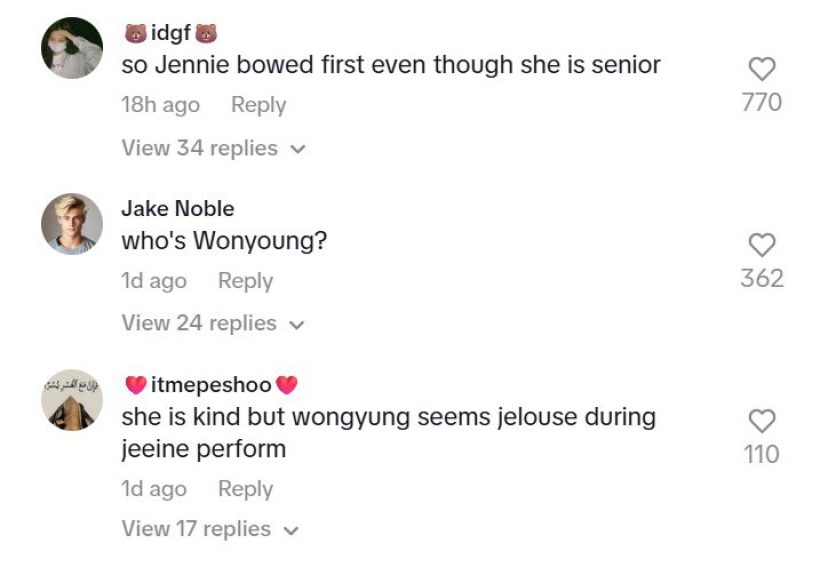Reply to idgf's comment
The height and width of the screenshot is (567, 820).
[258, 105]
